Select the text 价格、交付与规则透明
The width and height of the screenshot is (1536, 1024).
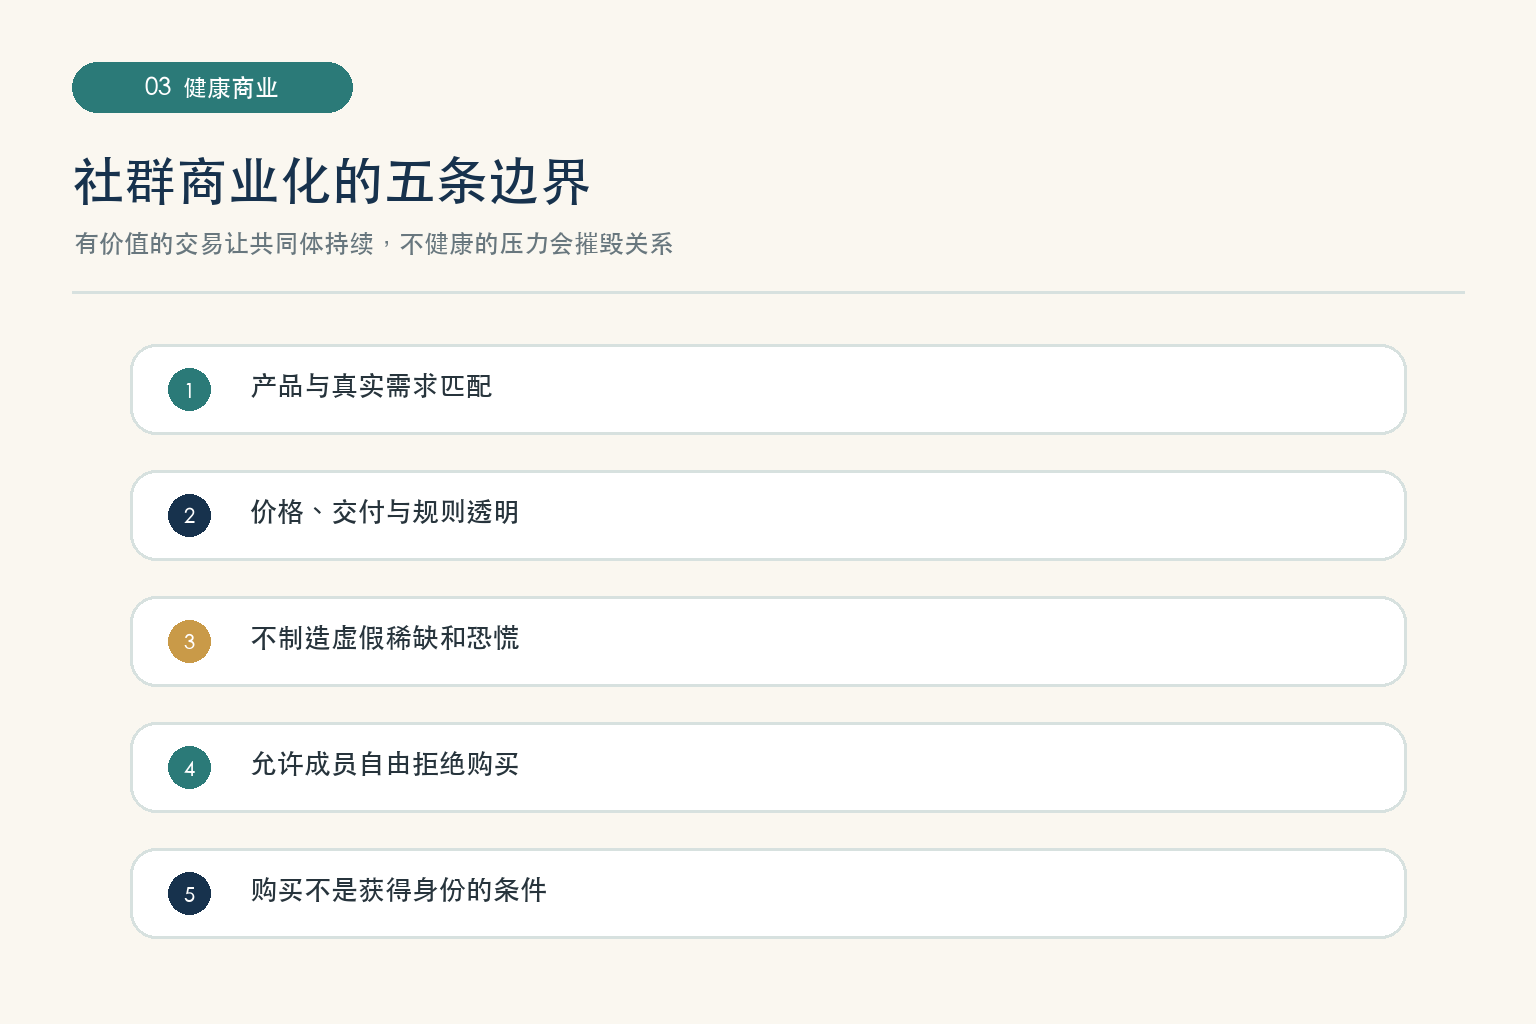coord(385,512)
